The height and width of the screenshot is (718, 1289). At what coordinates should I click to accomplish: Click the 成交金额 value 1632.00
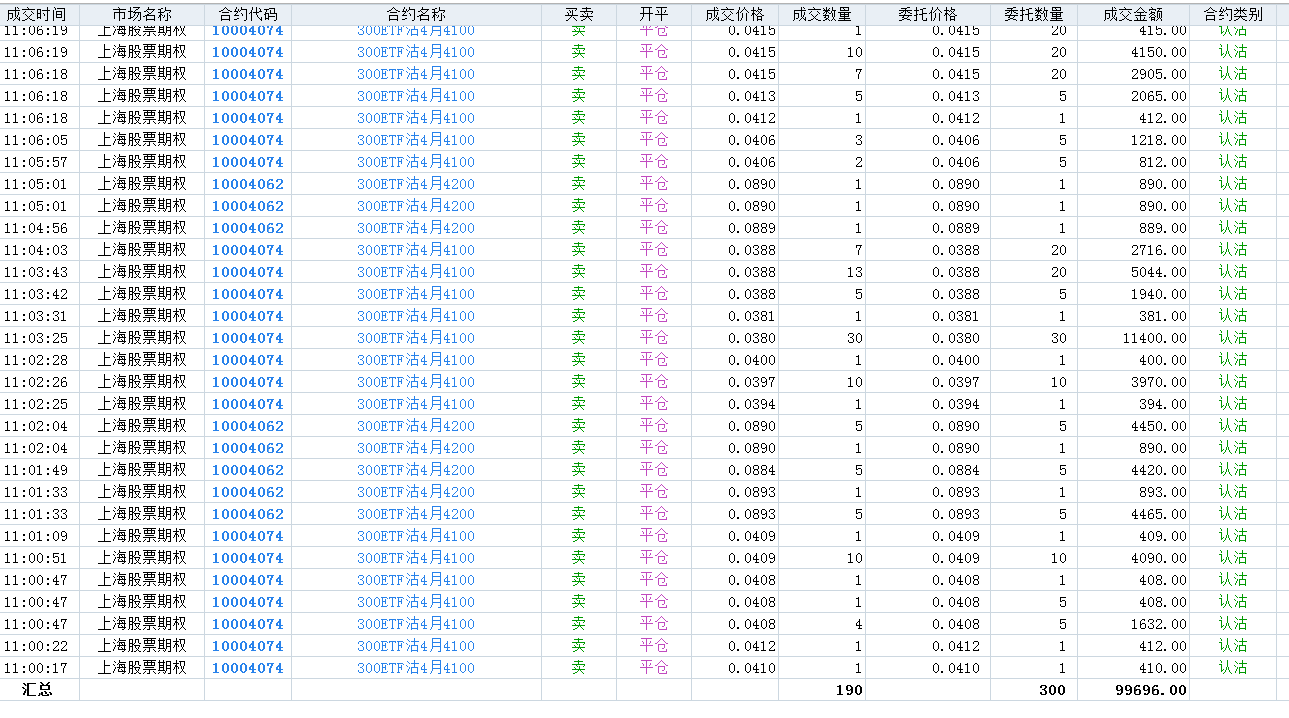(x=1158, y=624)
